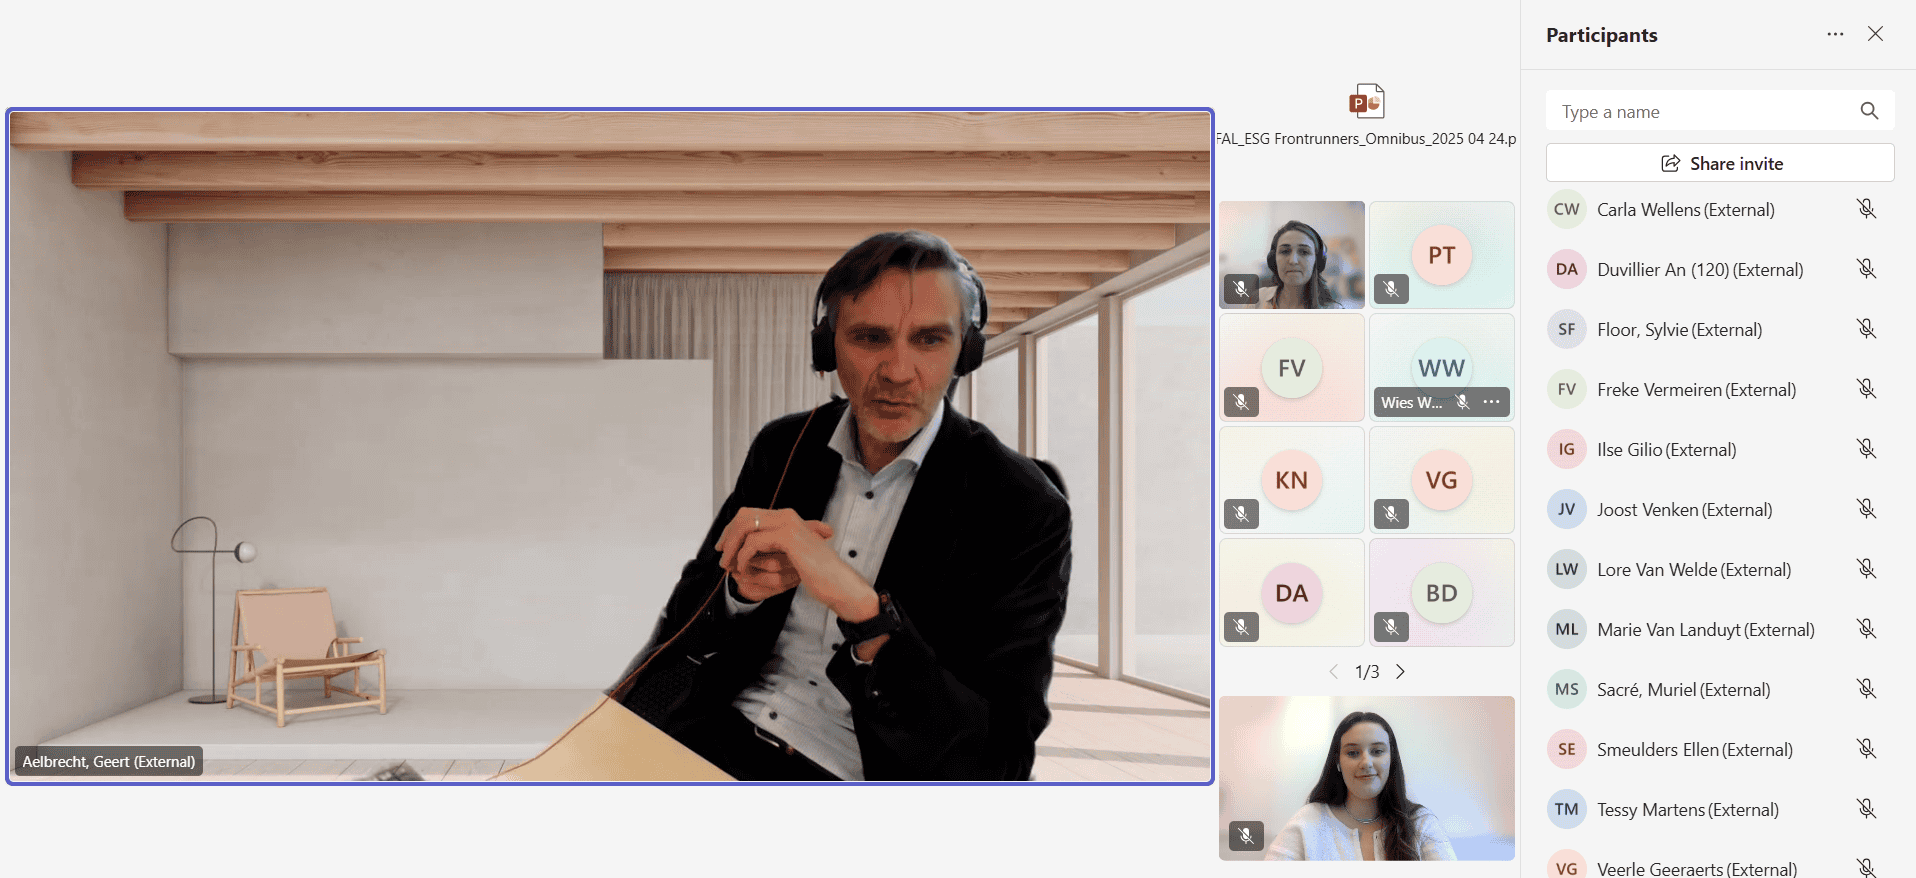
Task: Open more options on Wies W tile
Action: pos(1491,402)
